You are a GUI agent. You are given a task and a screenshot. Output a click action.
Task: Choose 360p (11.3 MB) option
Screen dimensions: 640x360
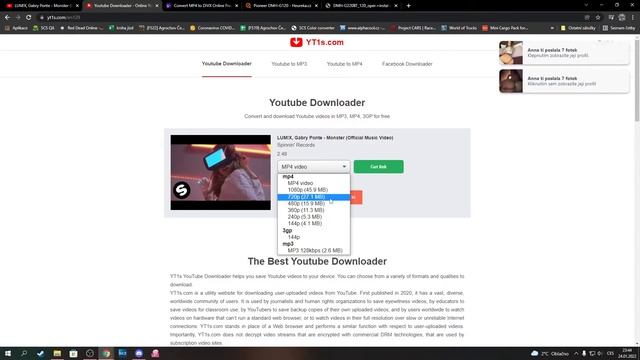[313, 210]
